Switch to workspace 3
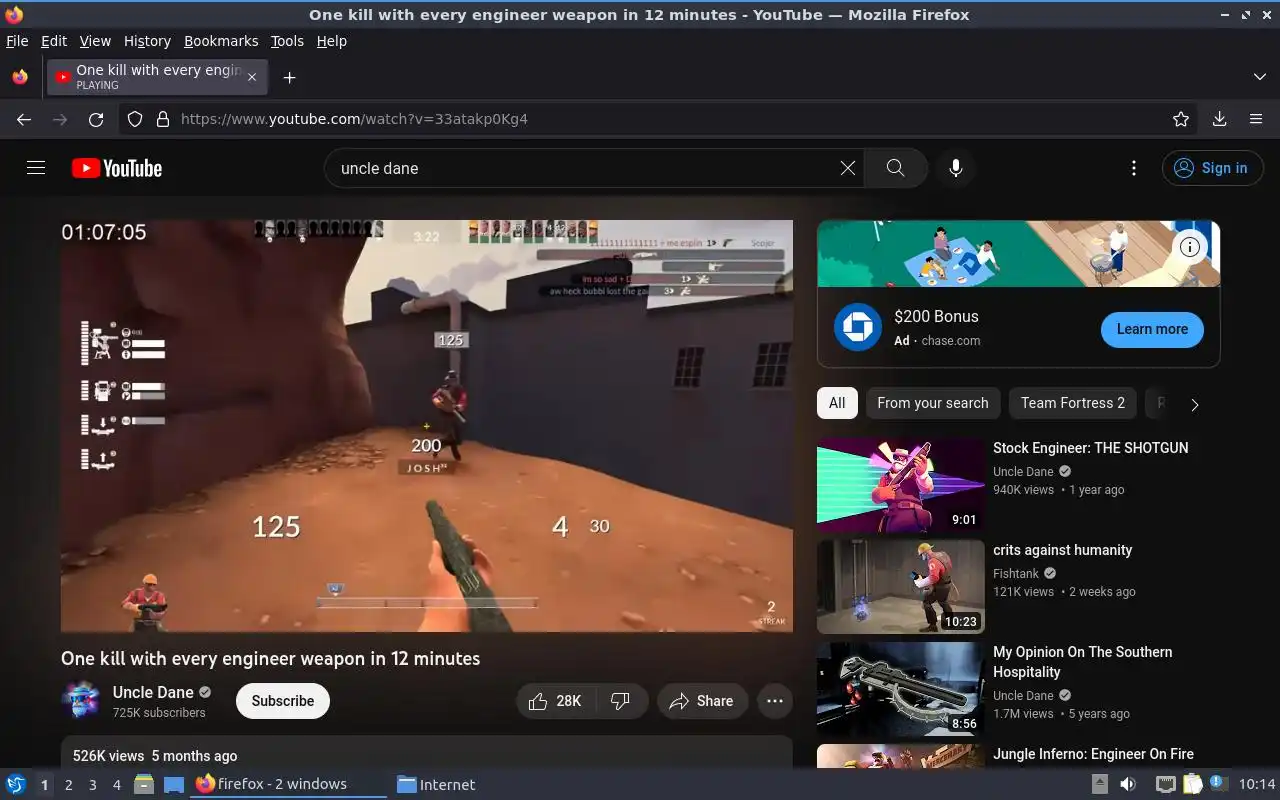The width and height of the screenshot is (1280, 800). pyautogui.click(x=92, y=785)
